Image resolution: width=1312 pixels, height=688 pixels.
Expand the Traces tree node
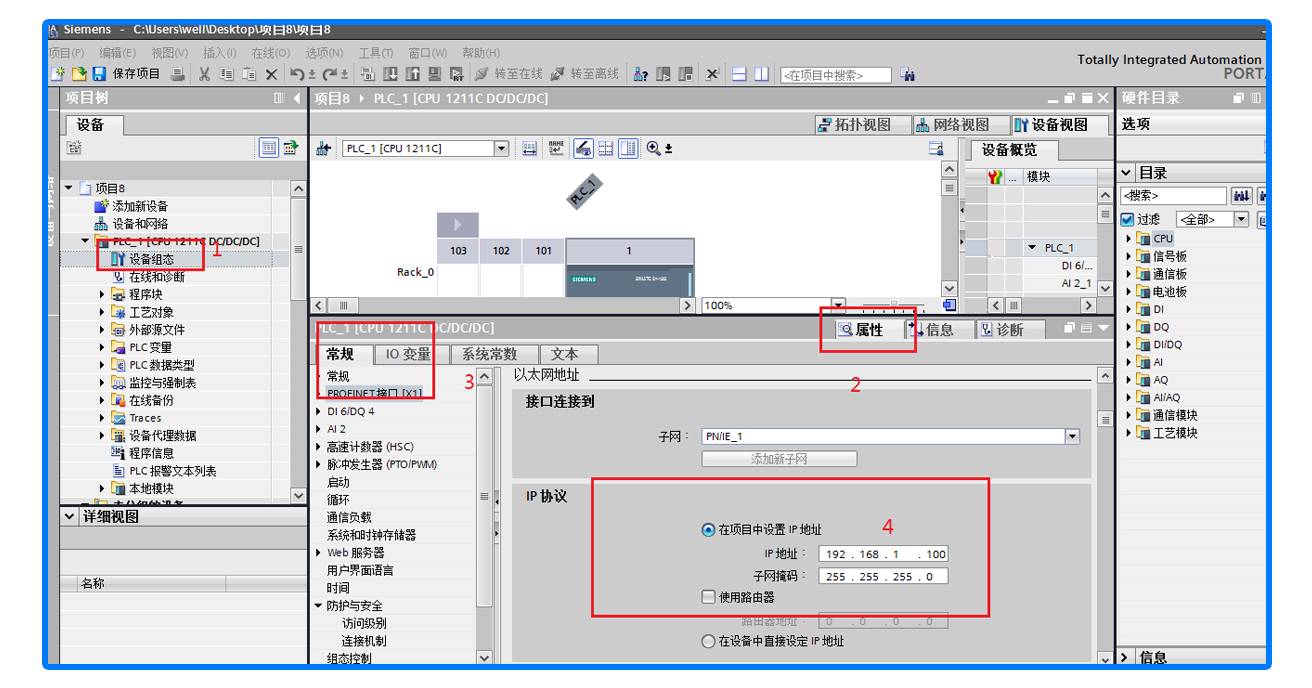[x=102, y=418]
